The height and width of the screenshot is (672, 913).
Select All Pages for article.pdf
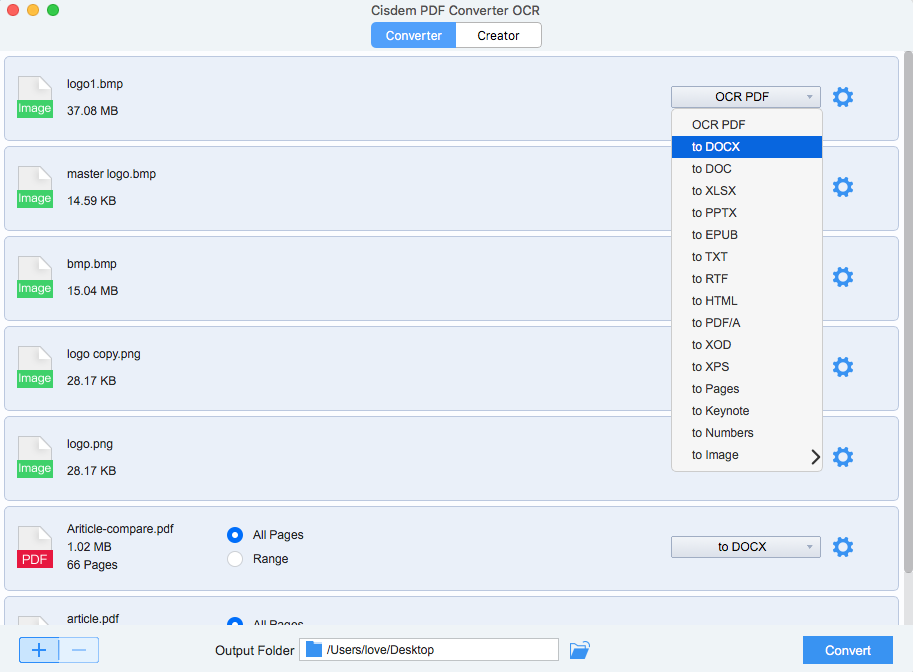coord(235,622)
